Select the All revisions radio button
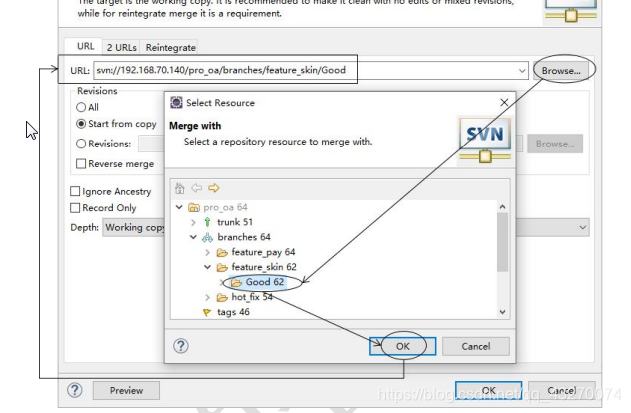Screen dimensions: 631x413 [x=81, y=107]
